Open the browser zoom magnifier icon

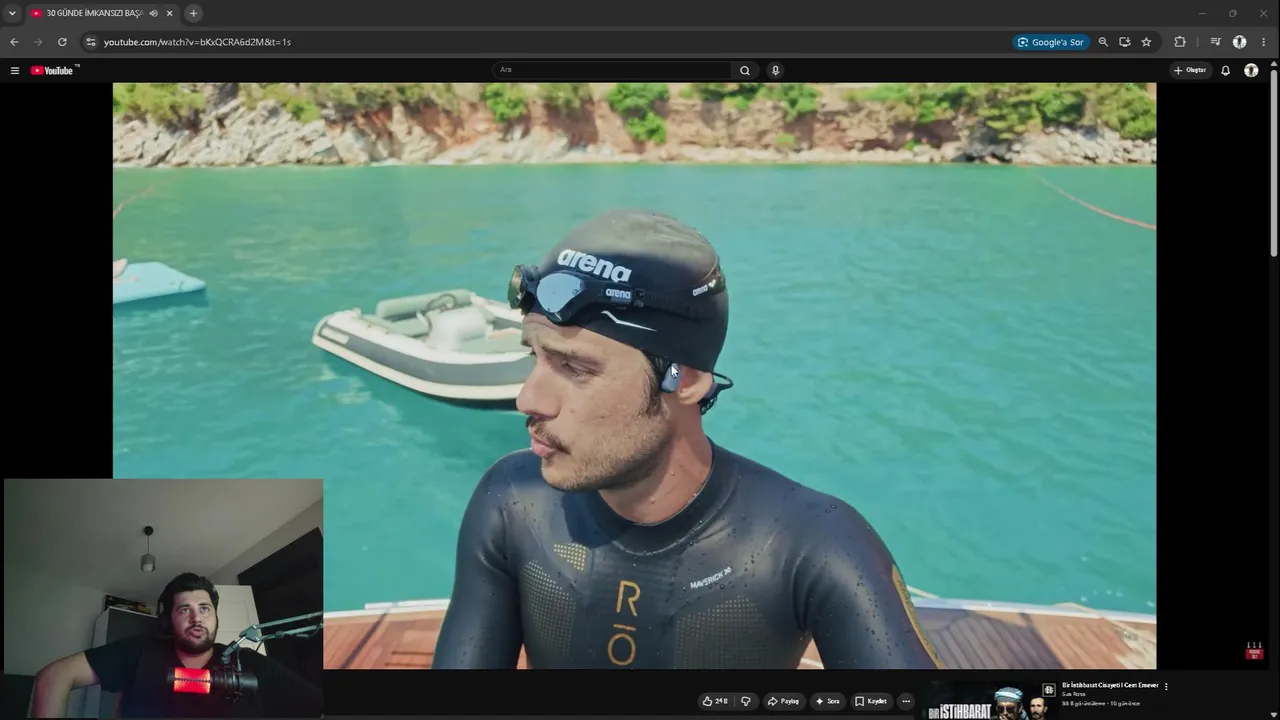[x=1103, y=42]
